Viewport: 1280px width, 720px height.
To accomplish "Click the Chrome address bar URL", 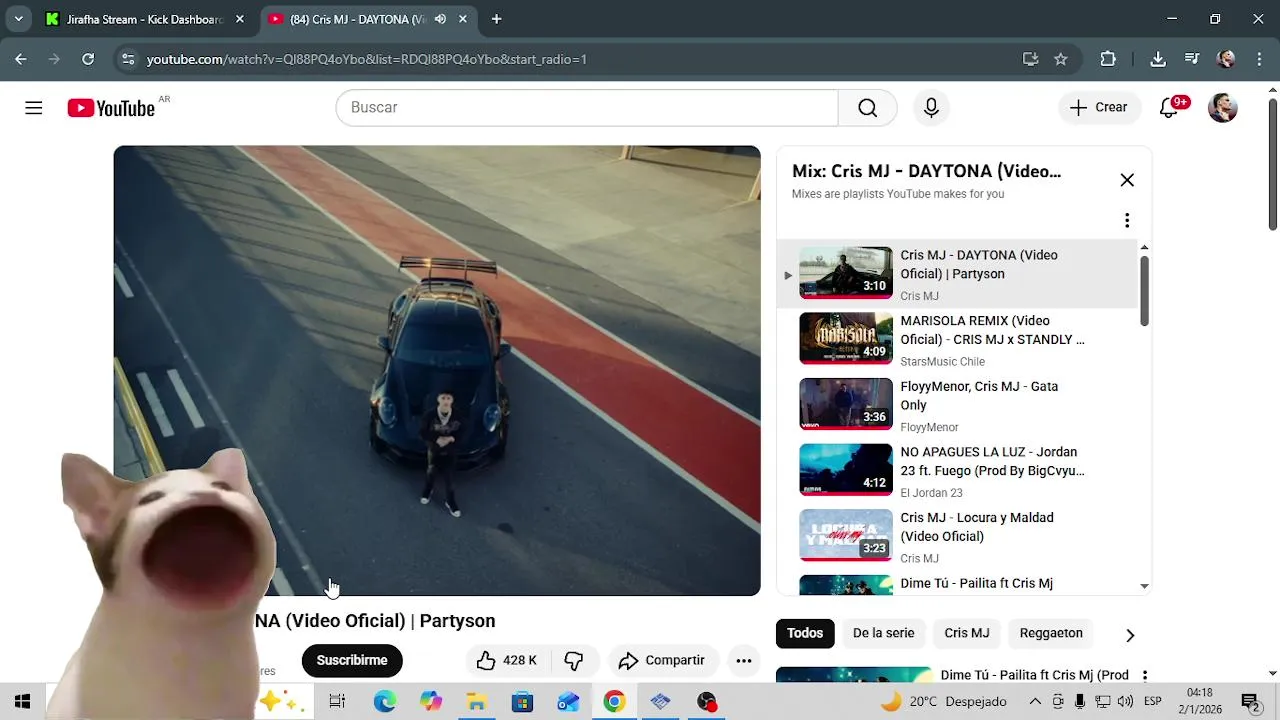I will (x=366, y=59).
